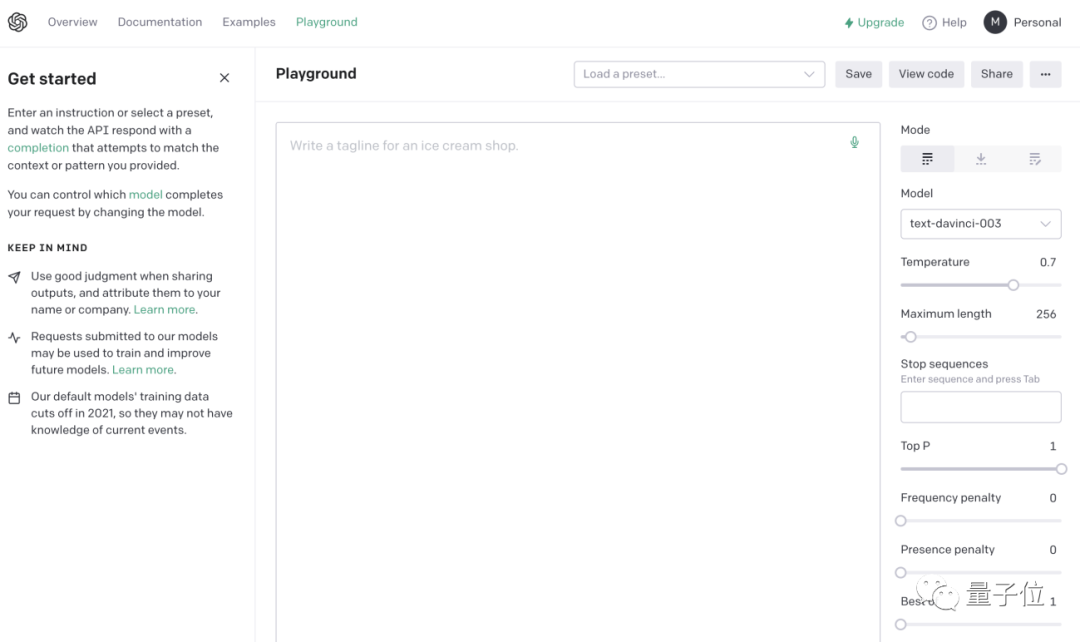
Task: Focus the Stop sequences input field
Action: click(980, 407)
